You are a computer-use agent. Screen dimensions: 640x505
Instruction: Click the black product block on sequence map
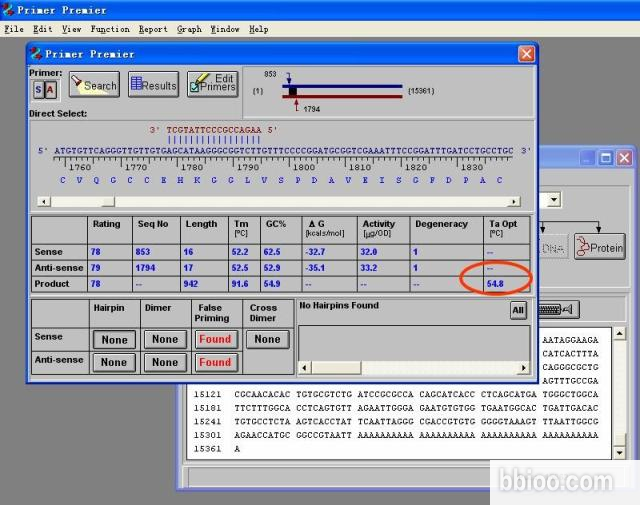point(293,91)
